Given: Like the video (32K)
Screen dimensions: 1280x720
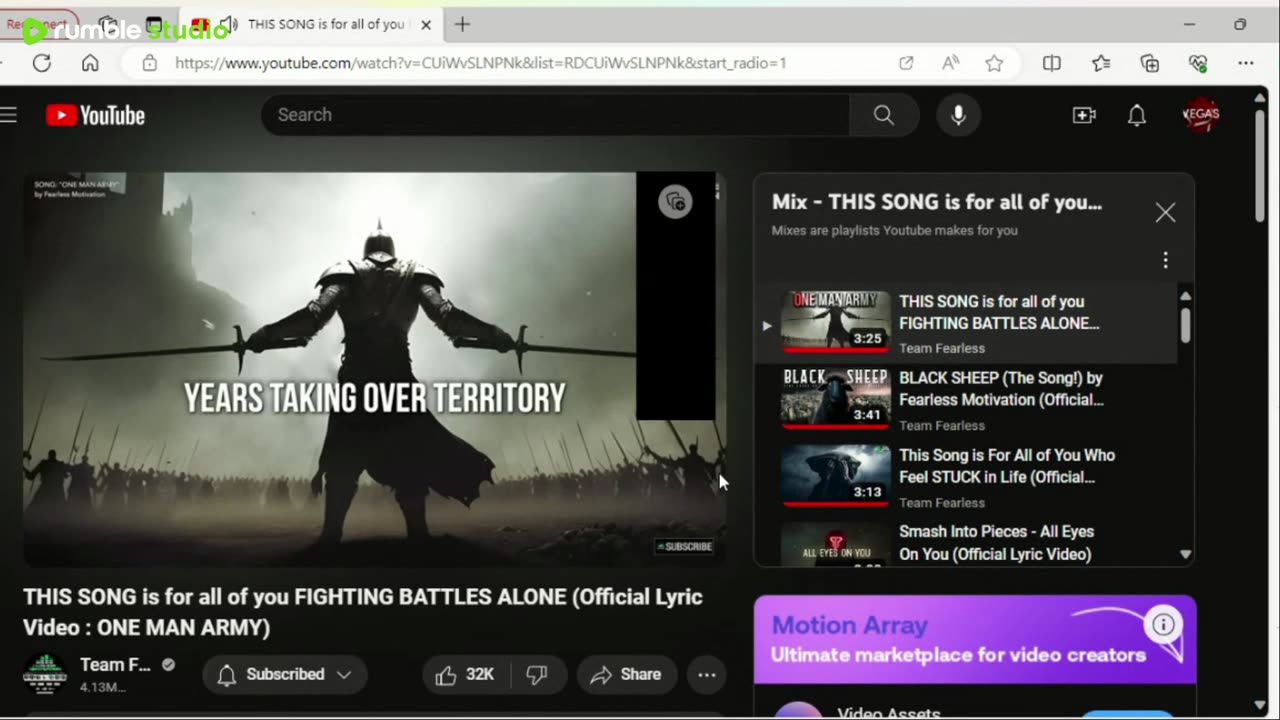Looking at the screenshot, I should coord(465,675).
